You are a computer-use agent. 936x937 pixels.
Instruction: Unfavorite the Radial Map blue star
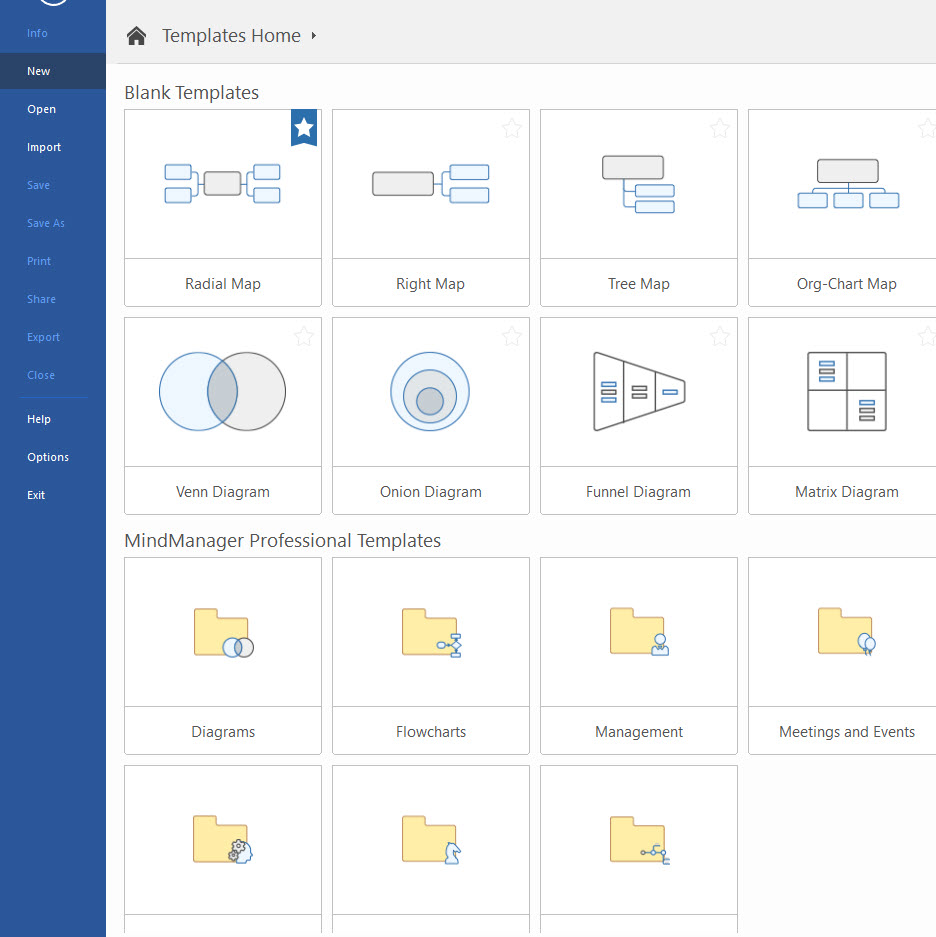pos(304,127)
